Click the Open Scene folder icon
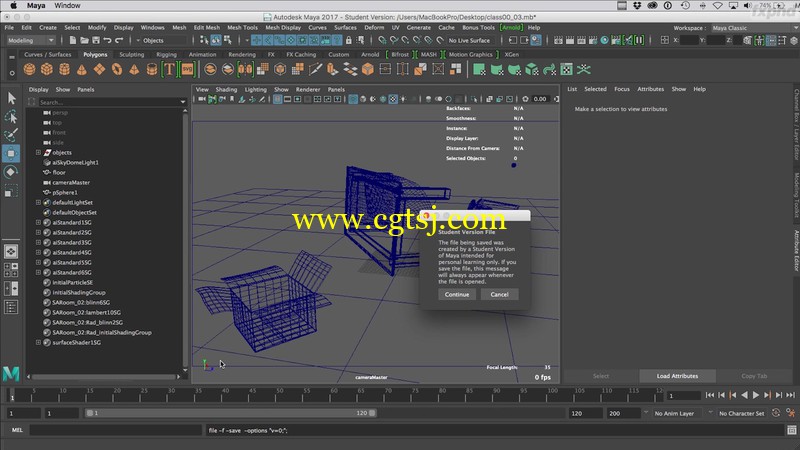Image resolution: width=800 pixels, height=450 pixels. (x=84, y=40)
